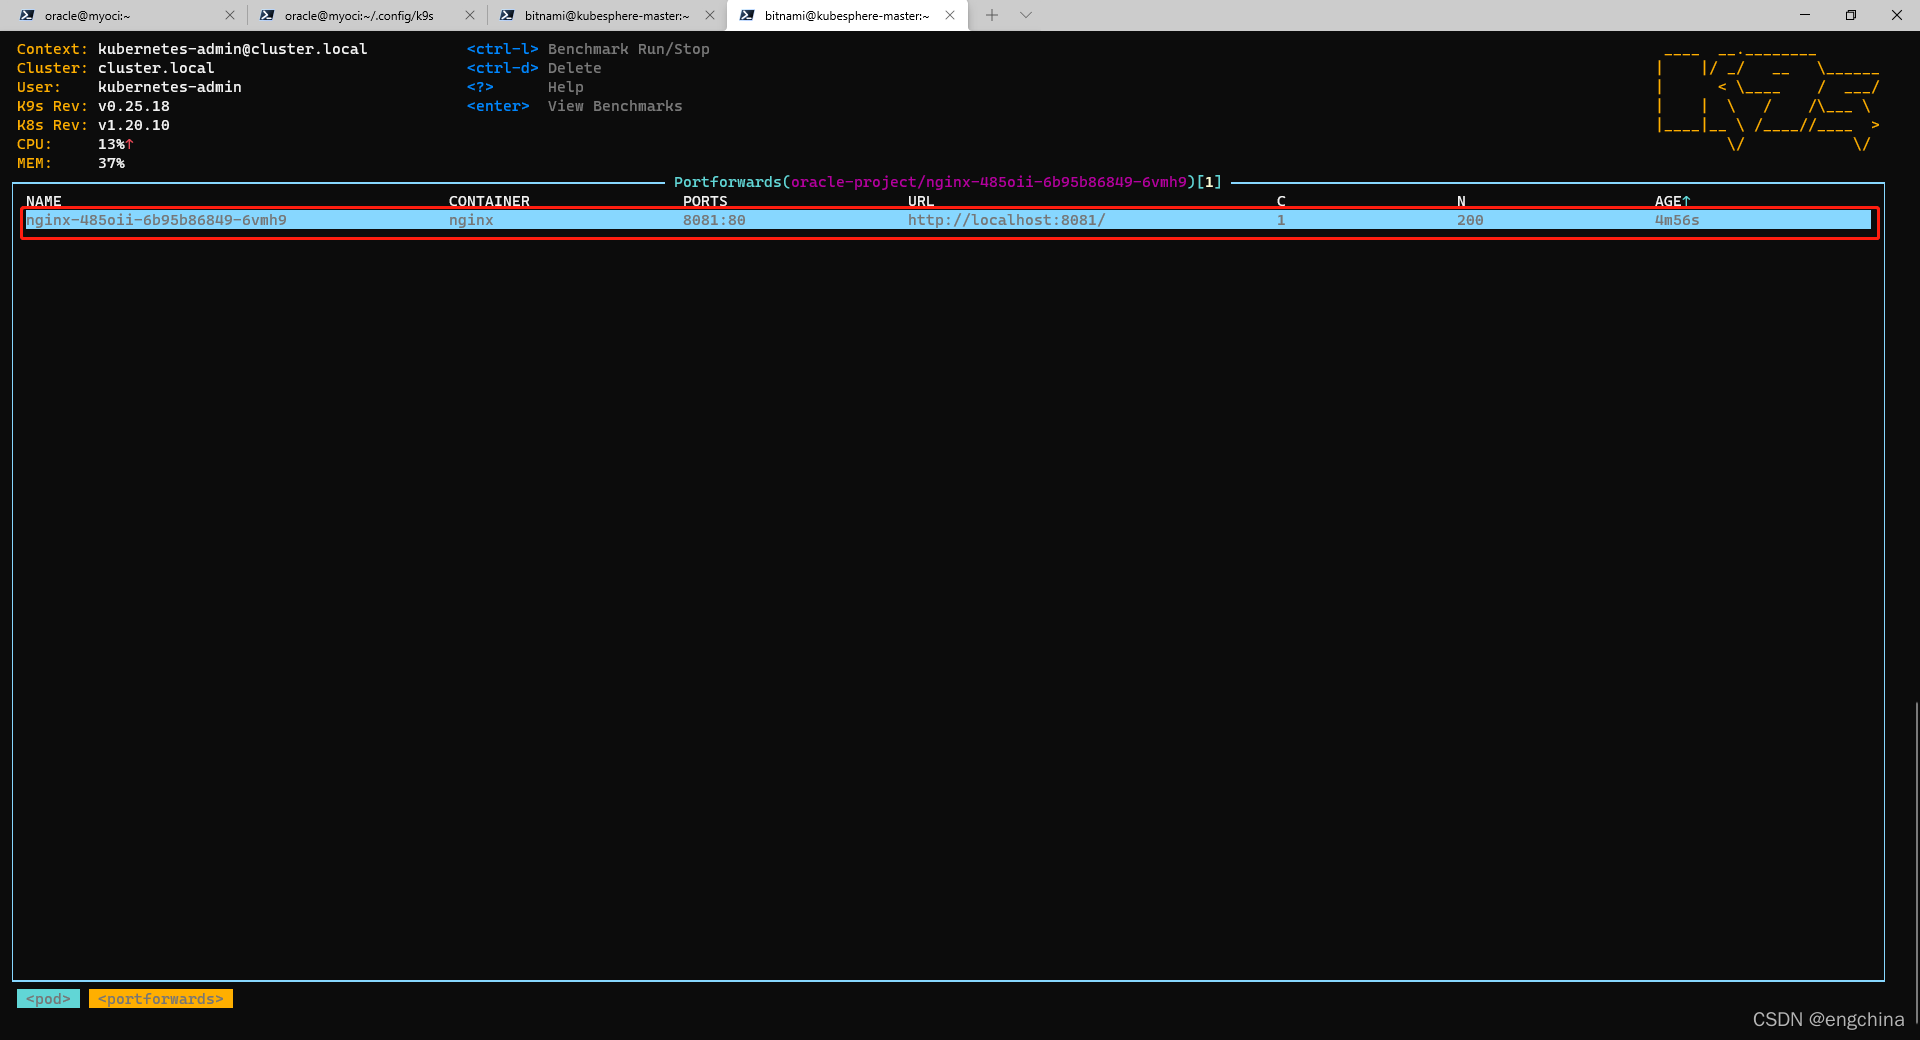The width and height of the screenshot is (1920, 1040).
Task: Click the Cluster value cluster.local
Action: click(x=156, y=68)
